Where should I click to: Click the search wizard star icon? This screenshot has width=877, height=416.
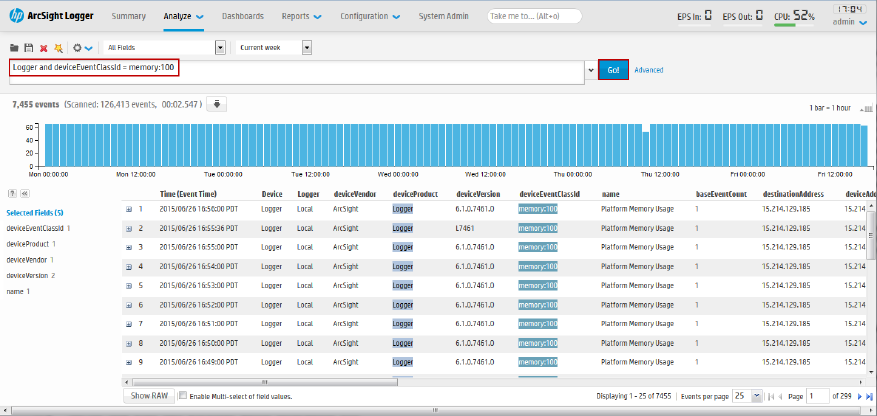coord(58,48)
